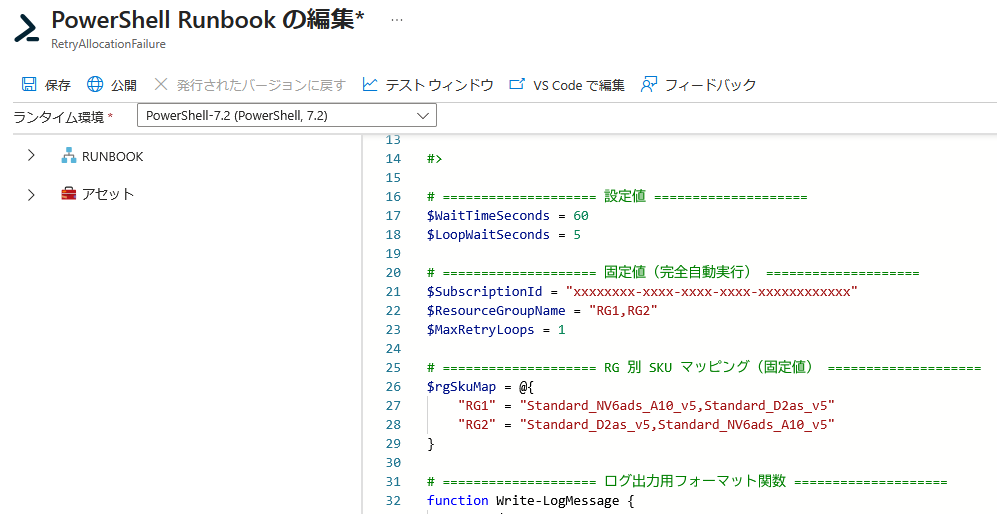This screenshot has height=514, width=997.
Task: Expand the RUNBOOK tree node
Action: coord(31,156)
